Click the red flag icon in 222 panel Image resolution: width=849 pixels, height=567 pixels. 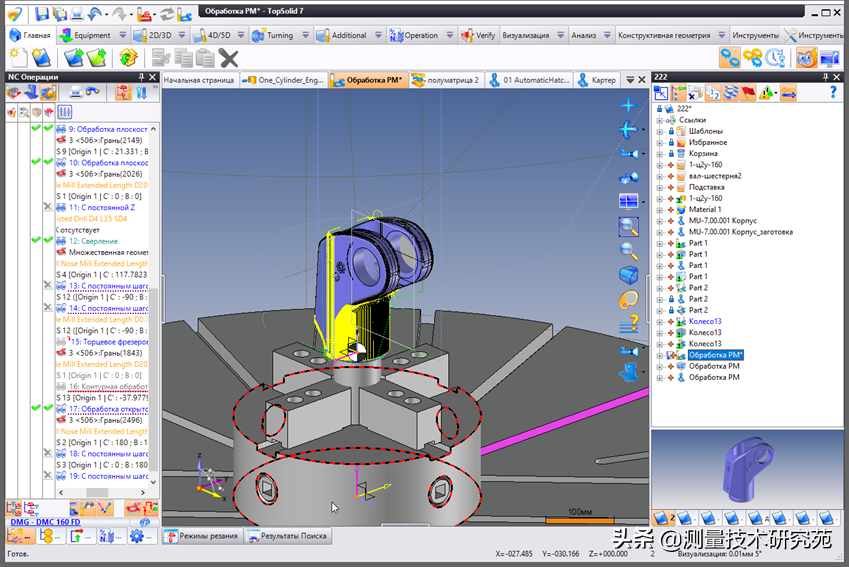point(748,93)
